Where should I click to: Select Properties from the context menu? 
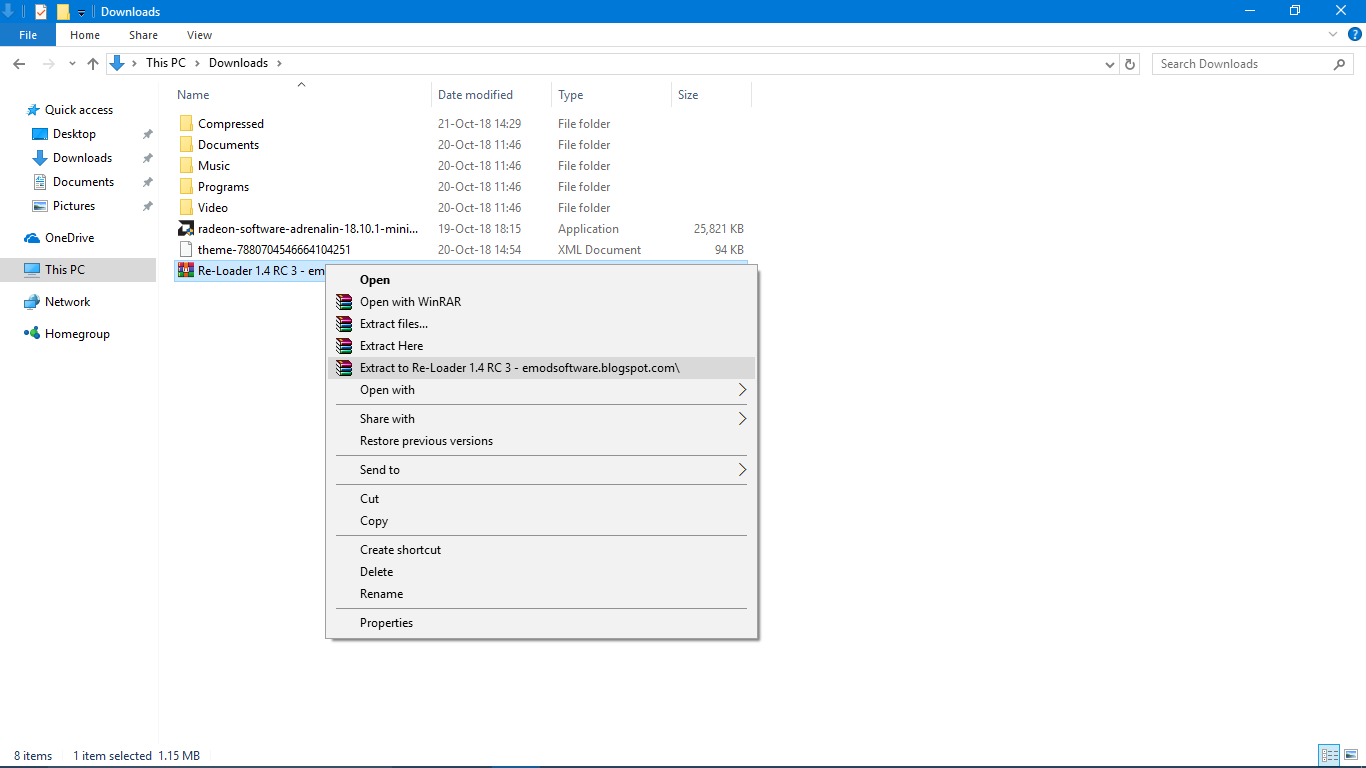[387, 622]
